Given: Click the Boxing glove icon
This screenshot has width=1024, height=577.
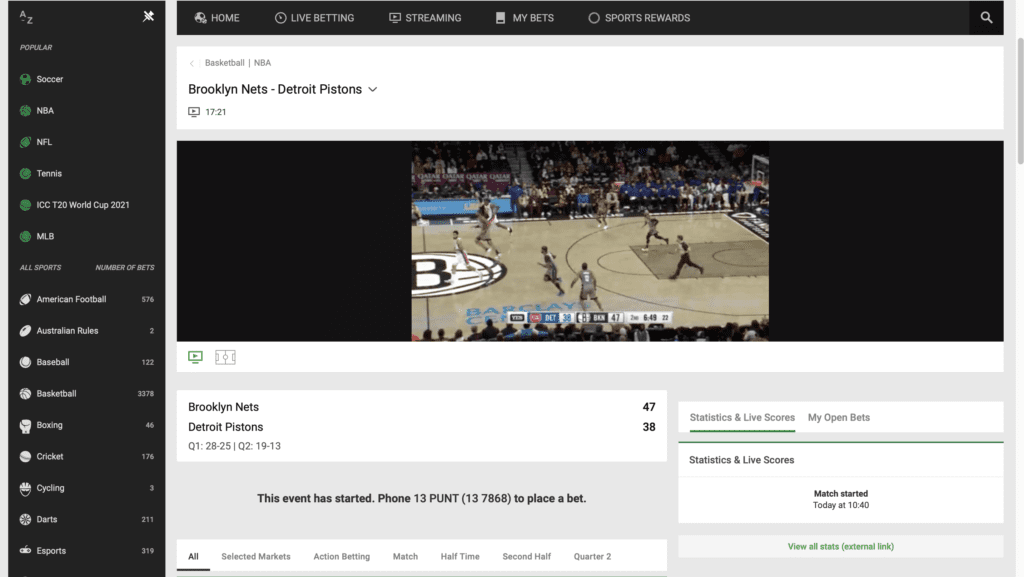Looking at the screenshot, I should (x=26, y=425).
